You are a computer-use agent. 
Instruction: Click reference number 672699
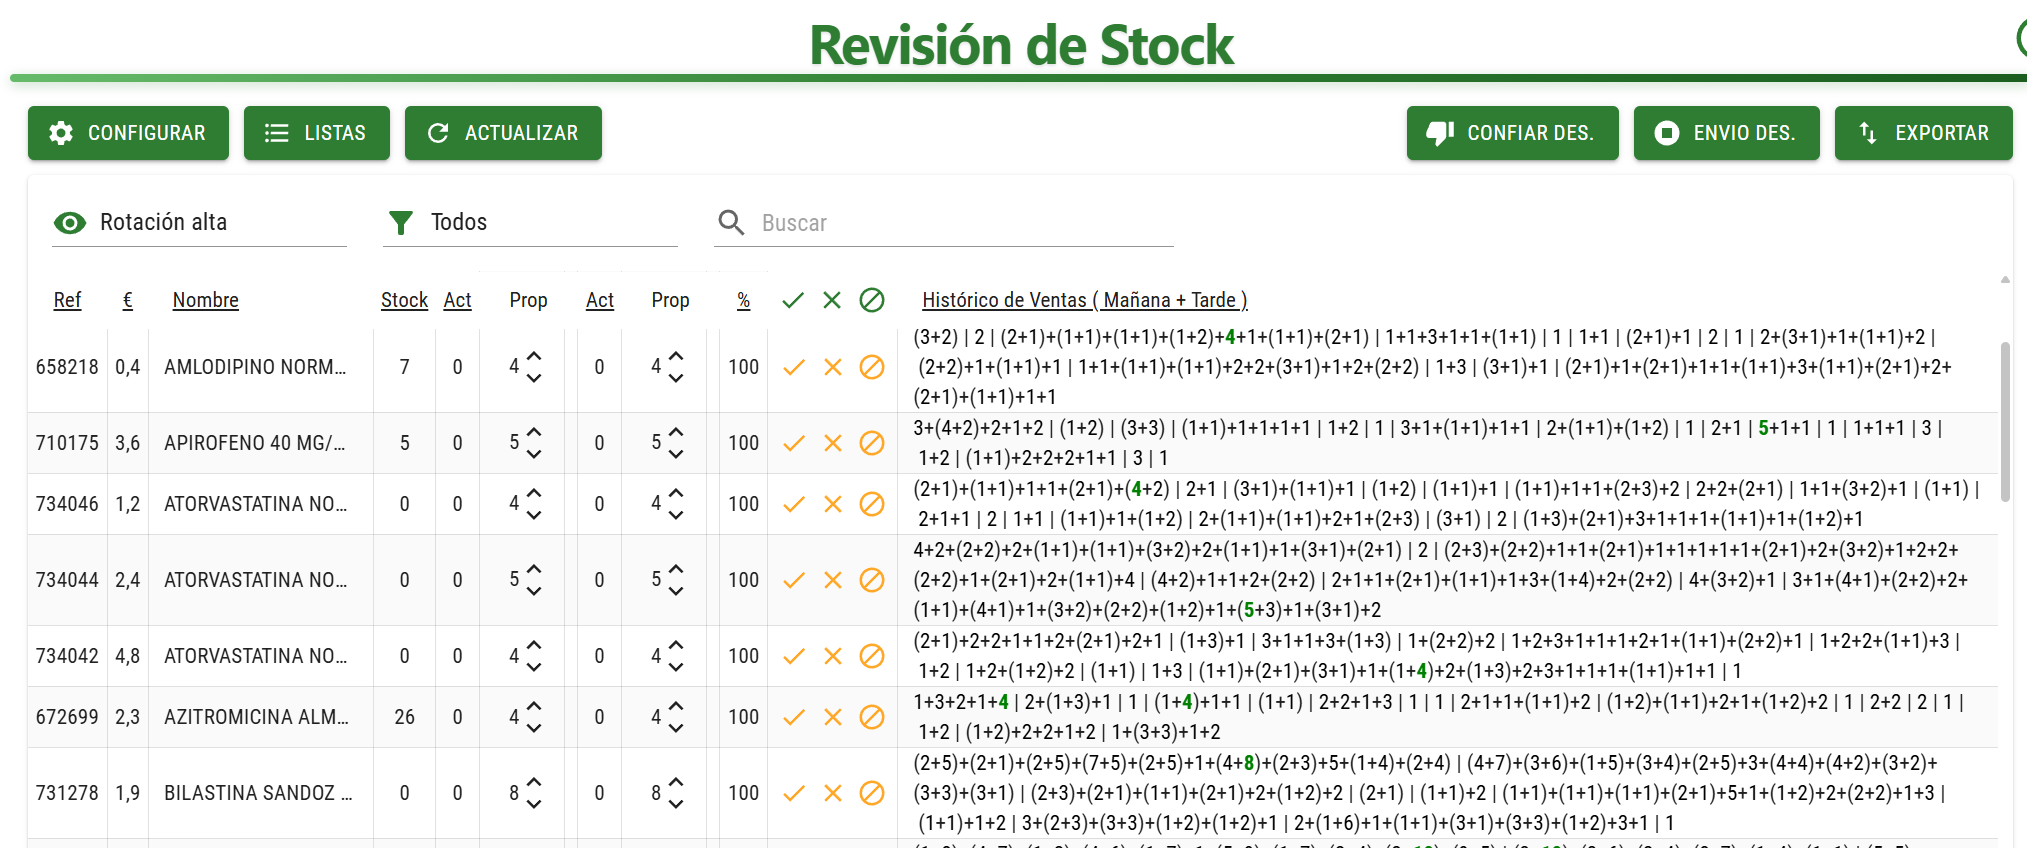coord(67,717)
